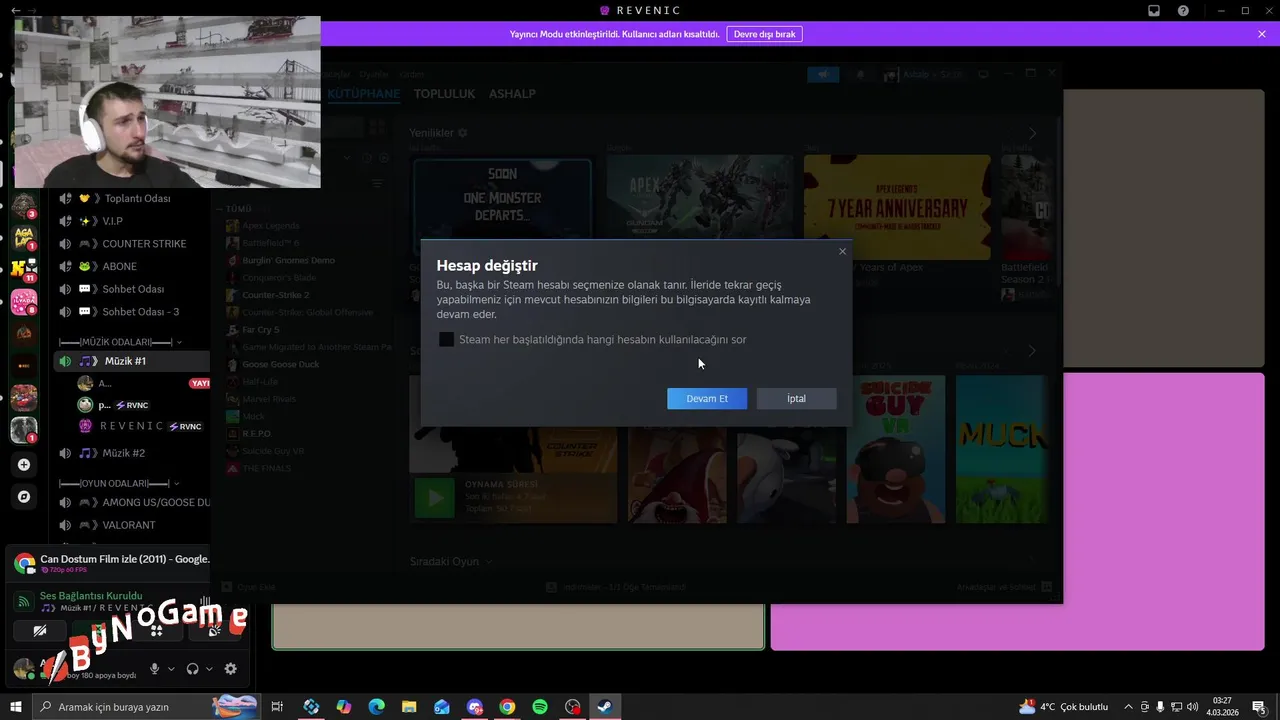Join the V.I.P voice channel
This screenshot has width=1280, height=720.
click(134, 221)
